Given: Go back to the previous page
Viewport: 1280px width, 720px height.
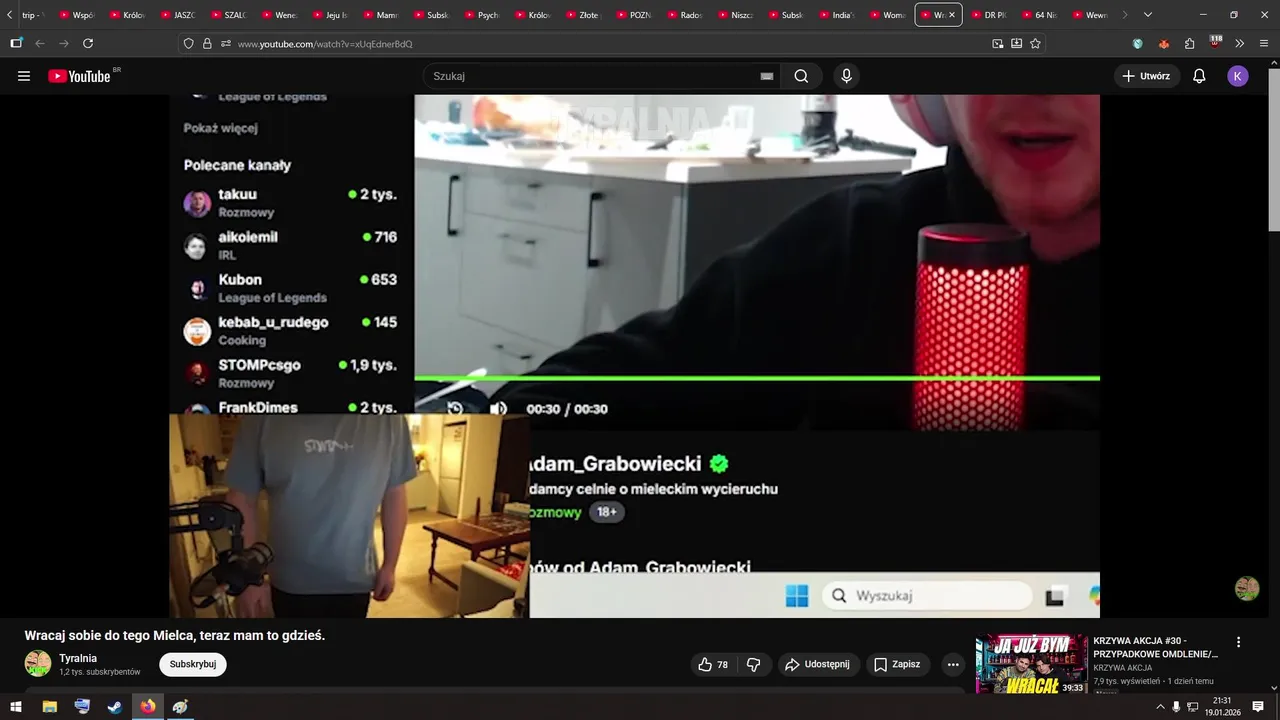Looking at the screenshot, I should [x=40, y=43].
